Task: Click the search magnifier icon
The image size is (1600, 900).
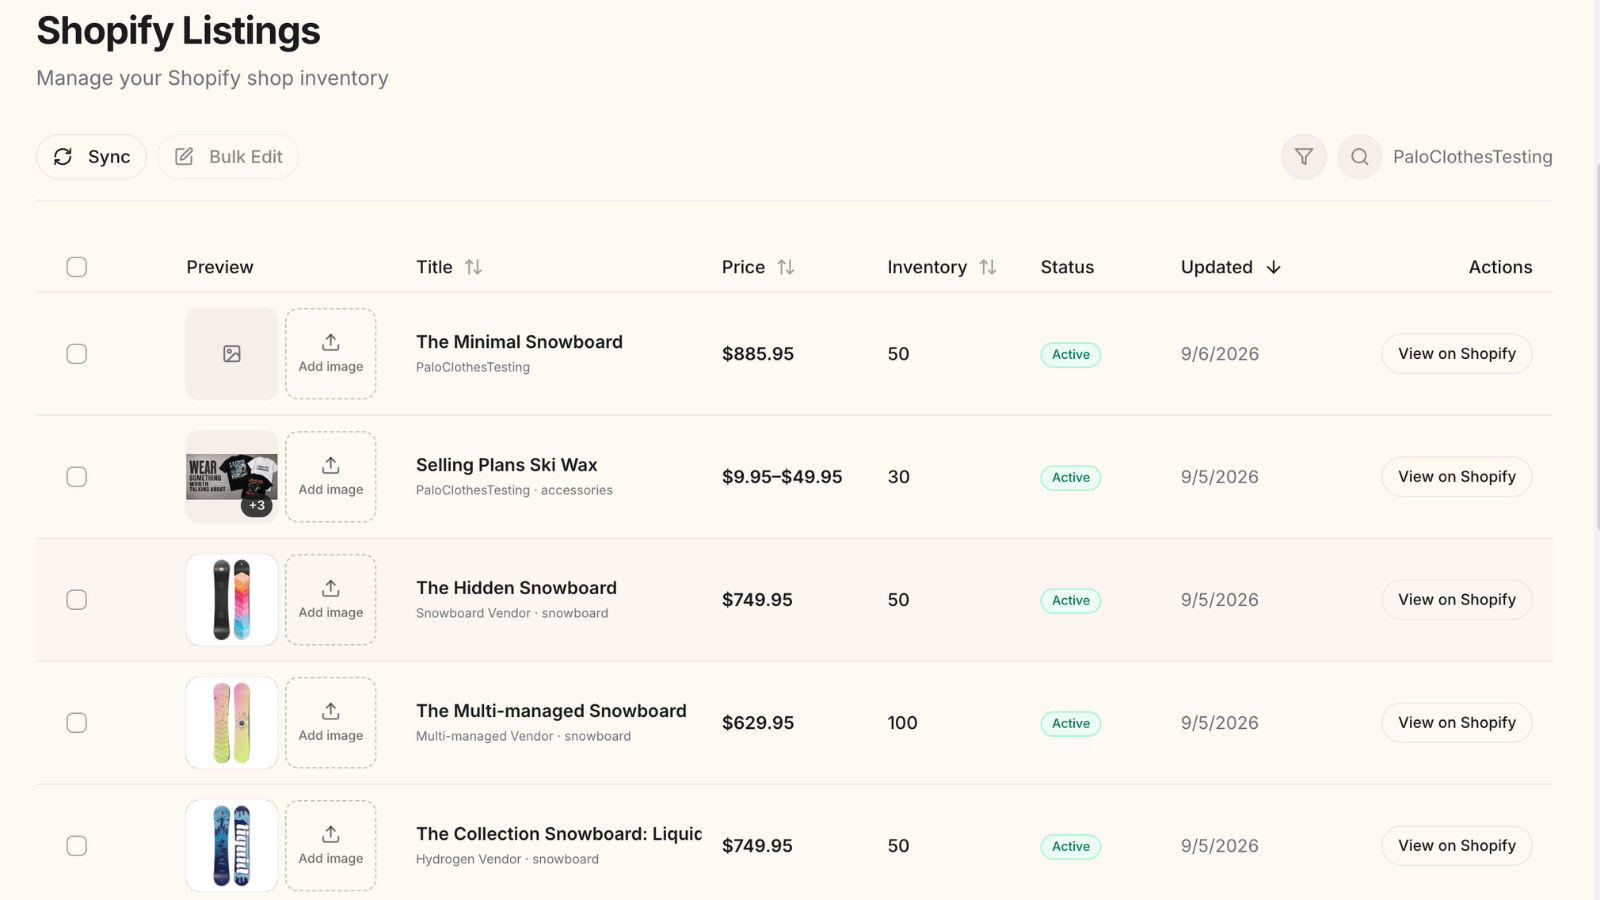Action: (x=1359, y=157)
